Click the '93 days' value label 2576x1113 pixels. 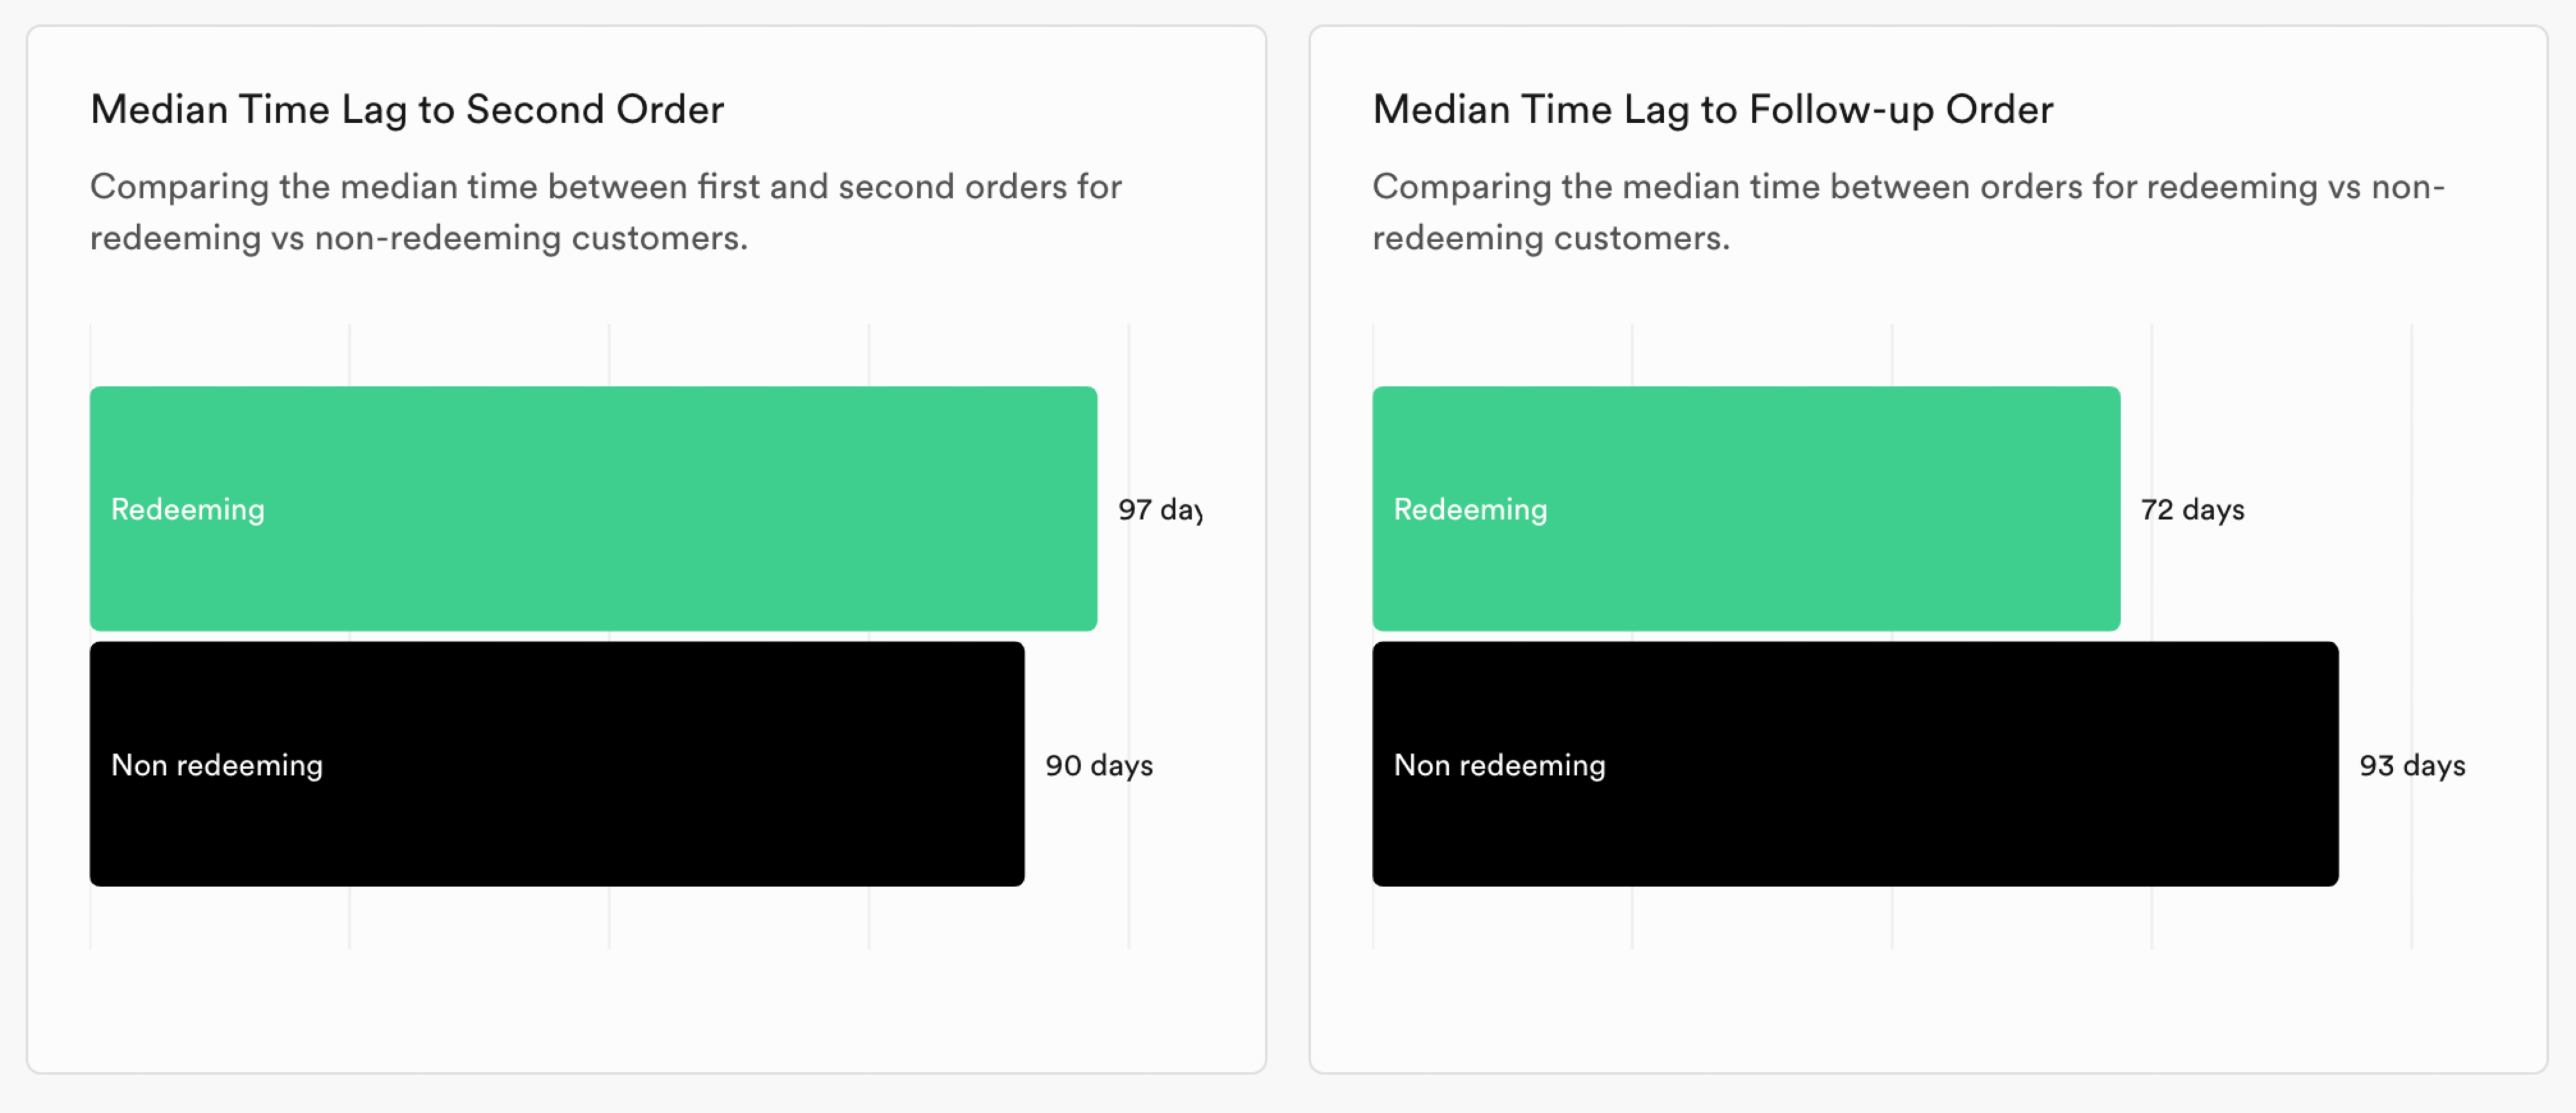pos(2412,765)
